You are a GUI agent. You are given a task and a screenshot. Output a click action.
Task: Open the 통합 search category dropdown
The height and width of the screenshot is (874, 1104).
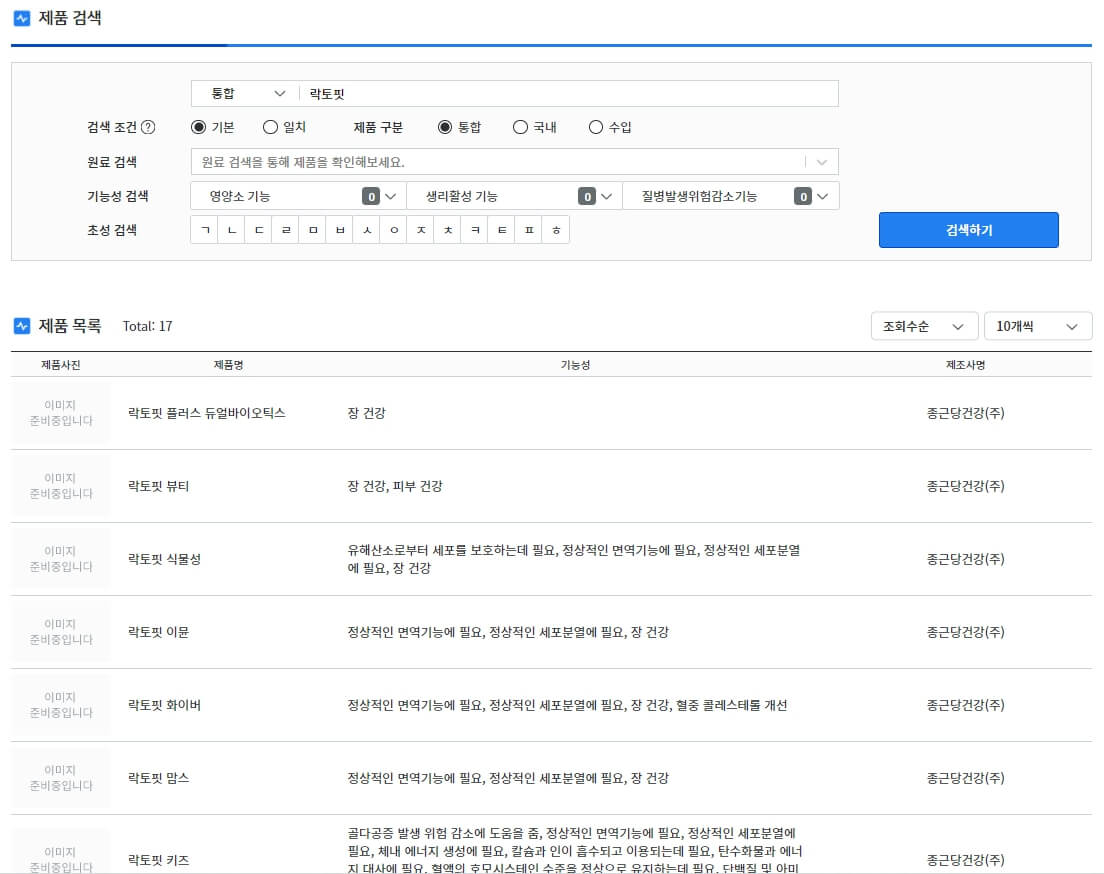245,94
